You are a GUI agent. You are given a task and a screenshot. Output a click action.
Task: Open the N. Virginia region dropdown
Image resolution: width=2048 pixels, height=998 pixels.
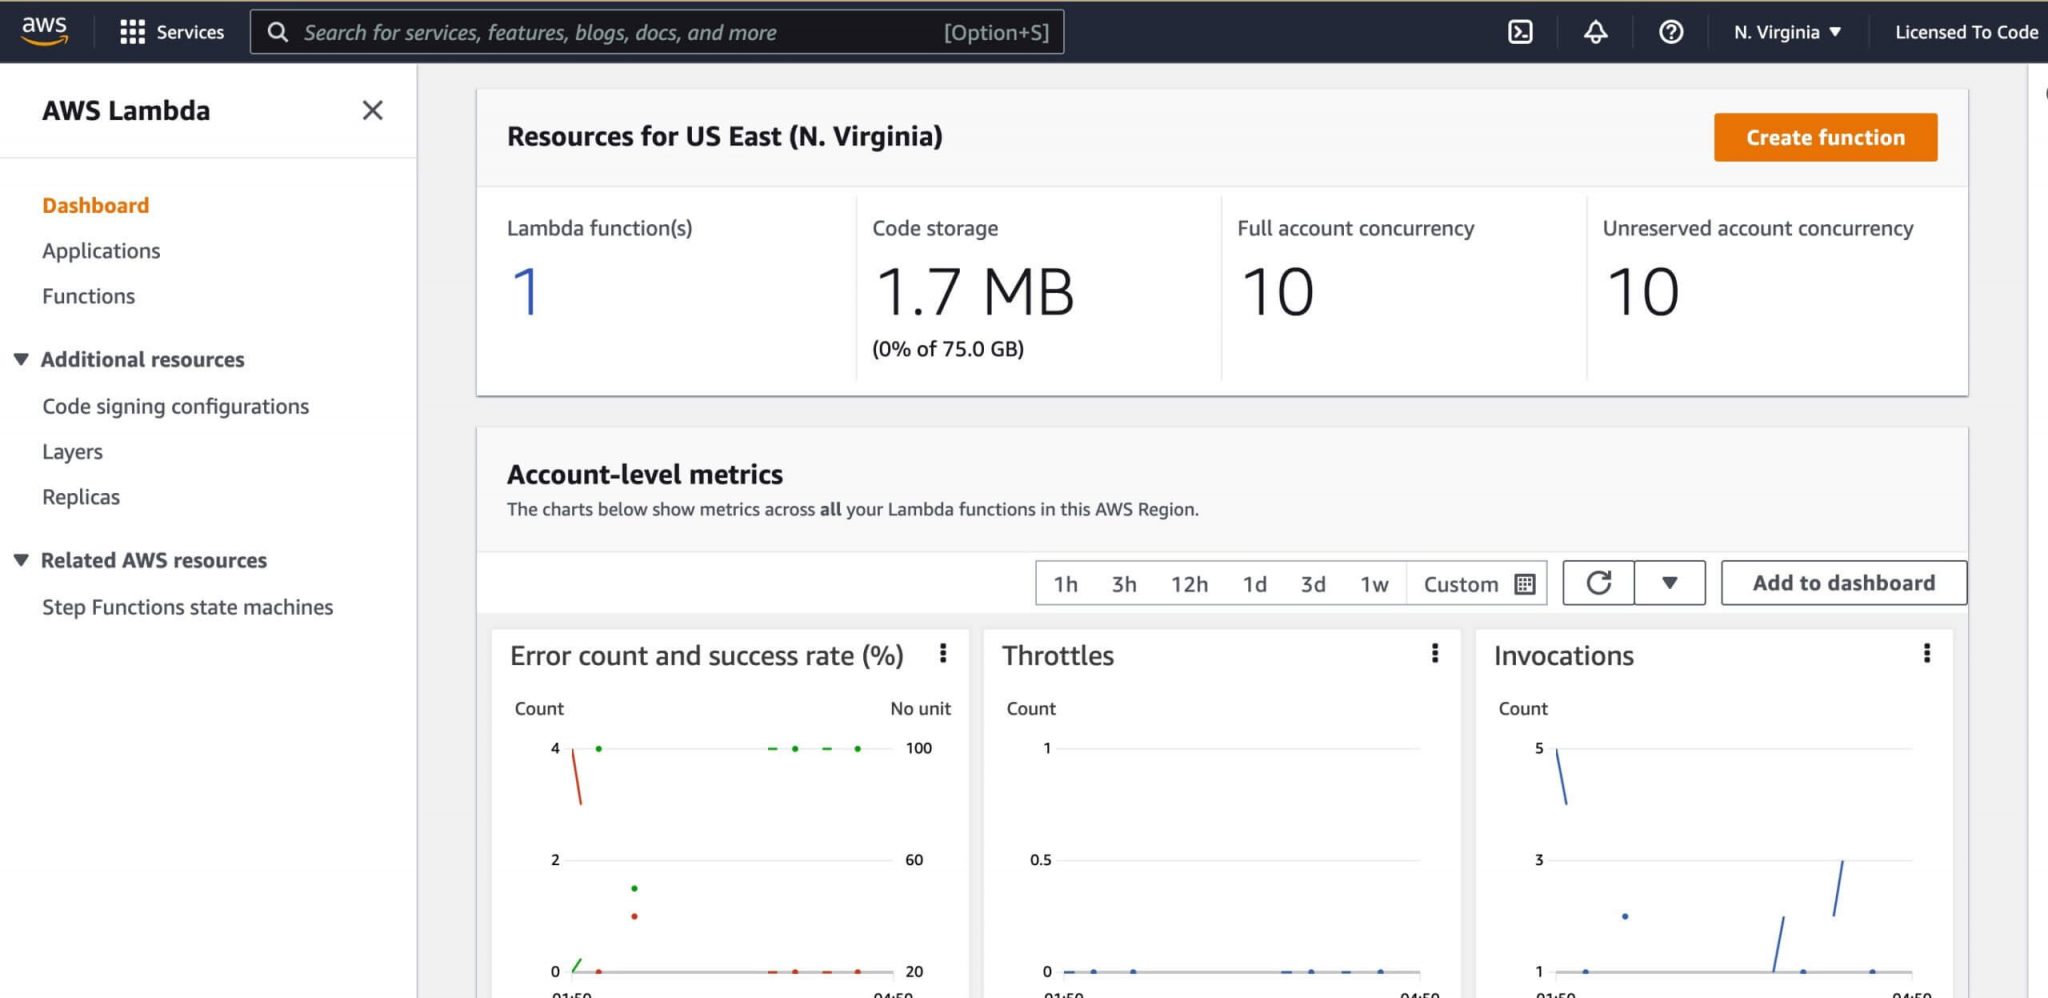point(1787,31)
